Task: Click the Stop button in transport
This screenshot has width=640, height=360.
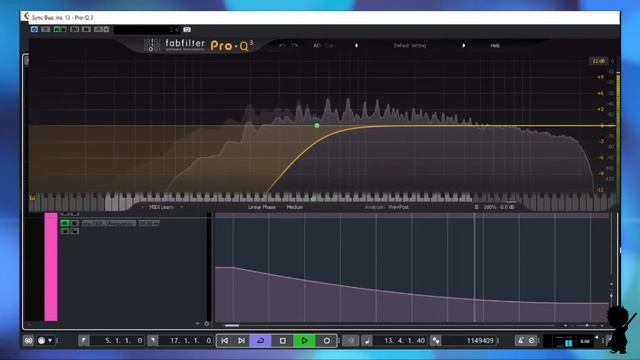Action: coord(282,340)
